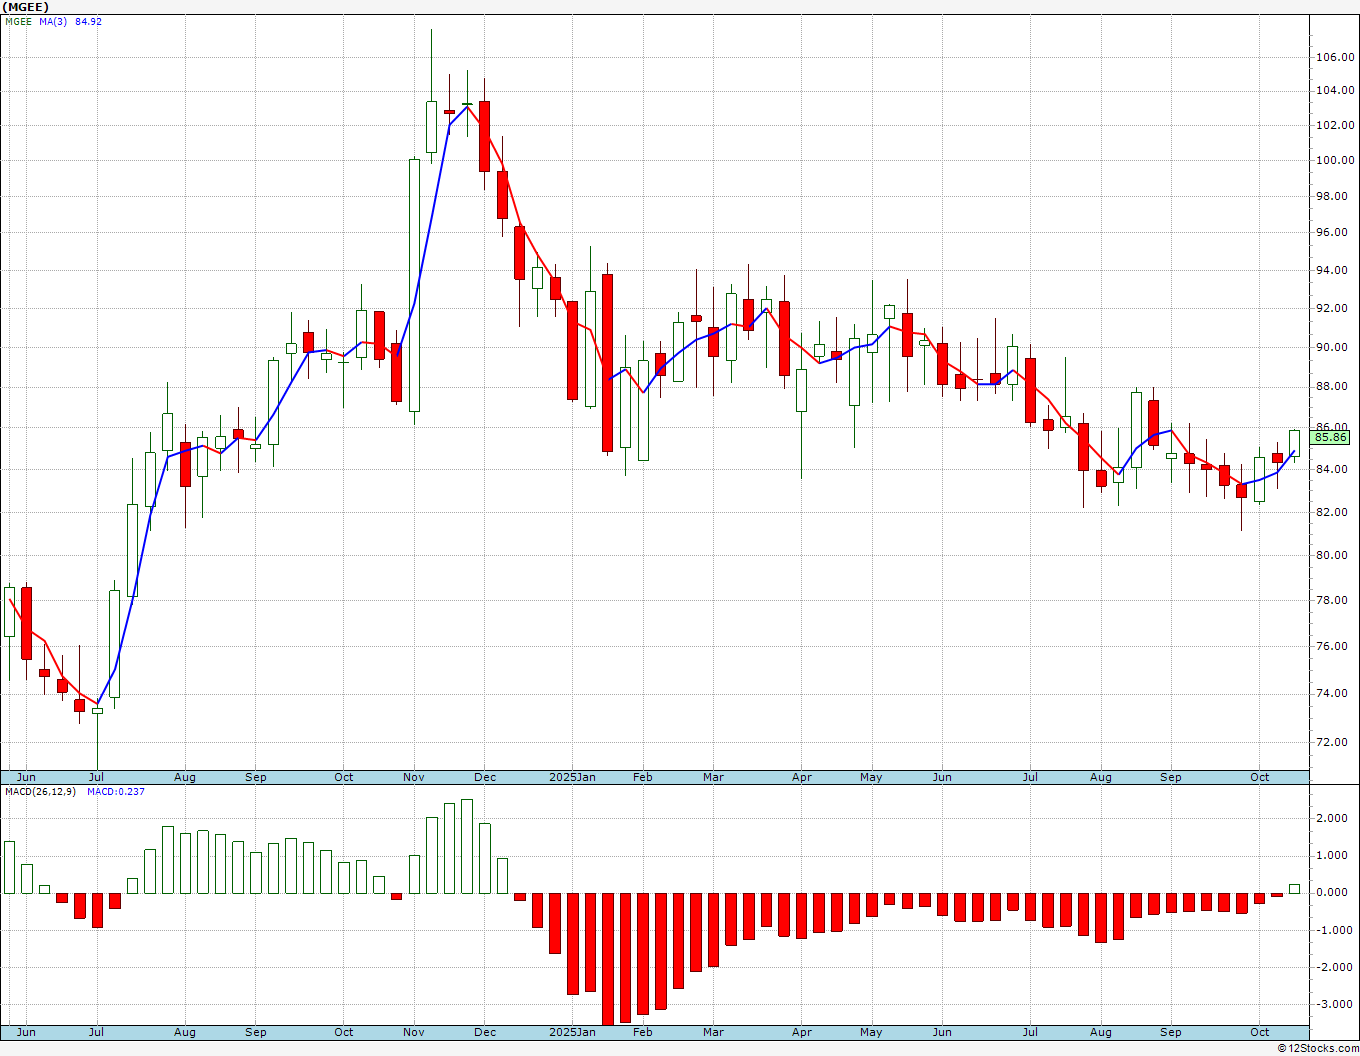Click the green MGEE legend label beside MA(3)
Screen dimensions: 1360x1056
[x=19, y=21]
